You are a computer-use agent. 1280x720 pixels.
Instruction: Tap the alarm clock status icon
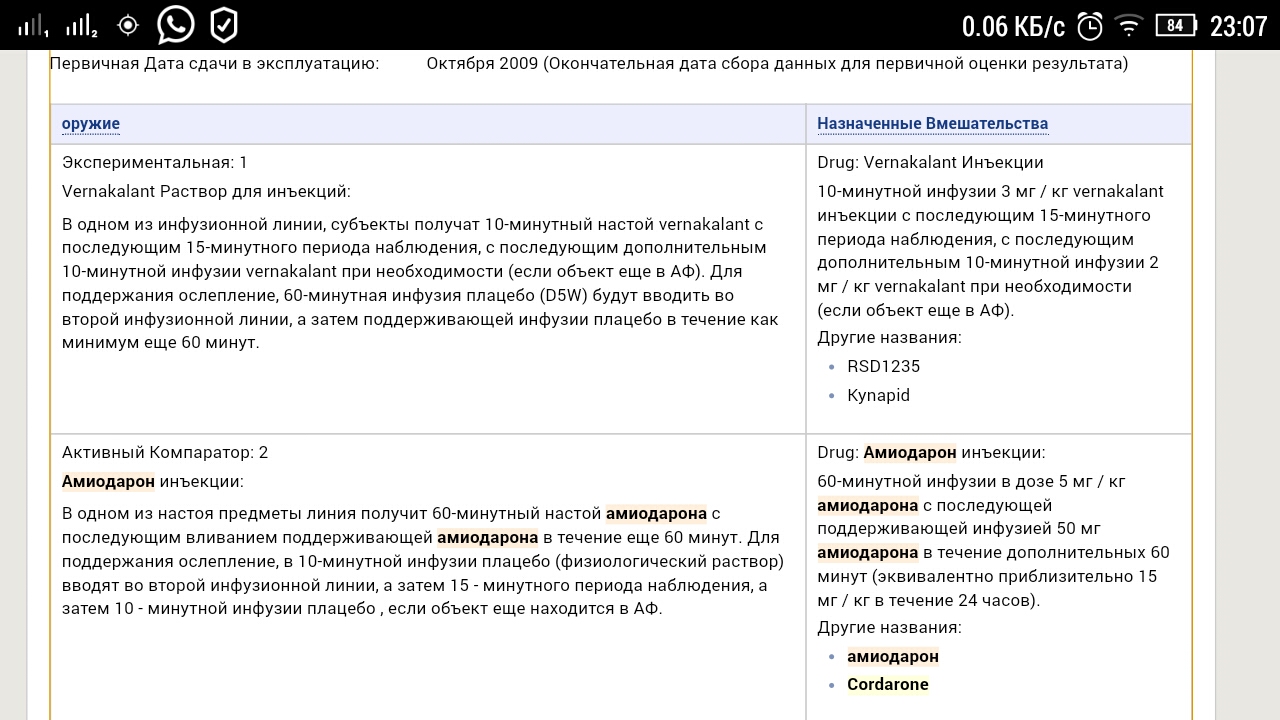point(1090,26)
